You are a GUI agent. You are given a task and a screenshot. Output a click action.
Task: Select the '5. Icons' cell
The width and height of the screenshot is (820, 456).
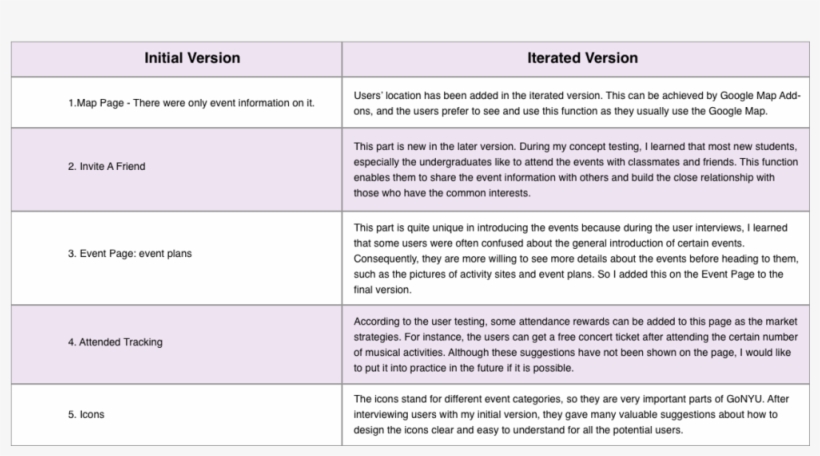[x=86, y=414]
